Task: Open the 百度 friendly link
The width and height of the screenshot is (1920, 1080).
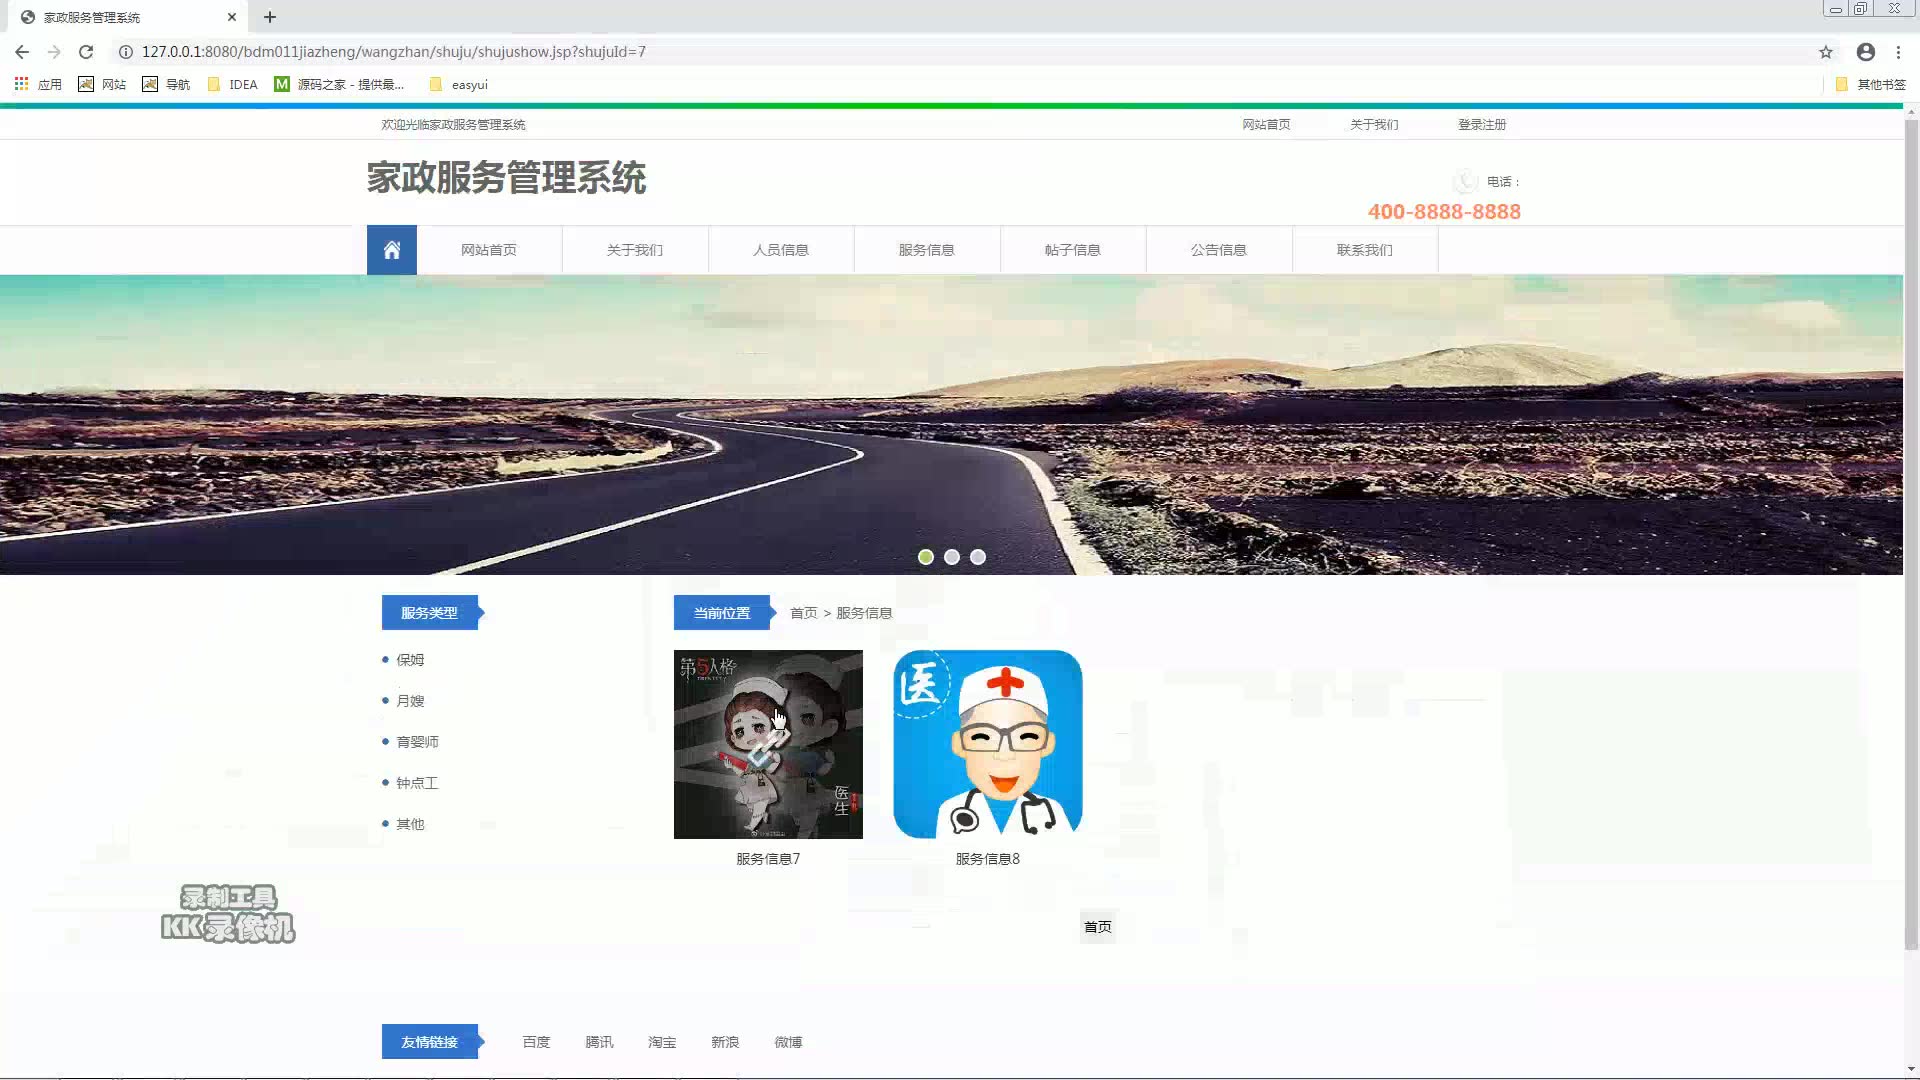Action: coord(536,1041)
